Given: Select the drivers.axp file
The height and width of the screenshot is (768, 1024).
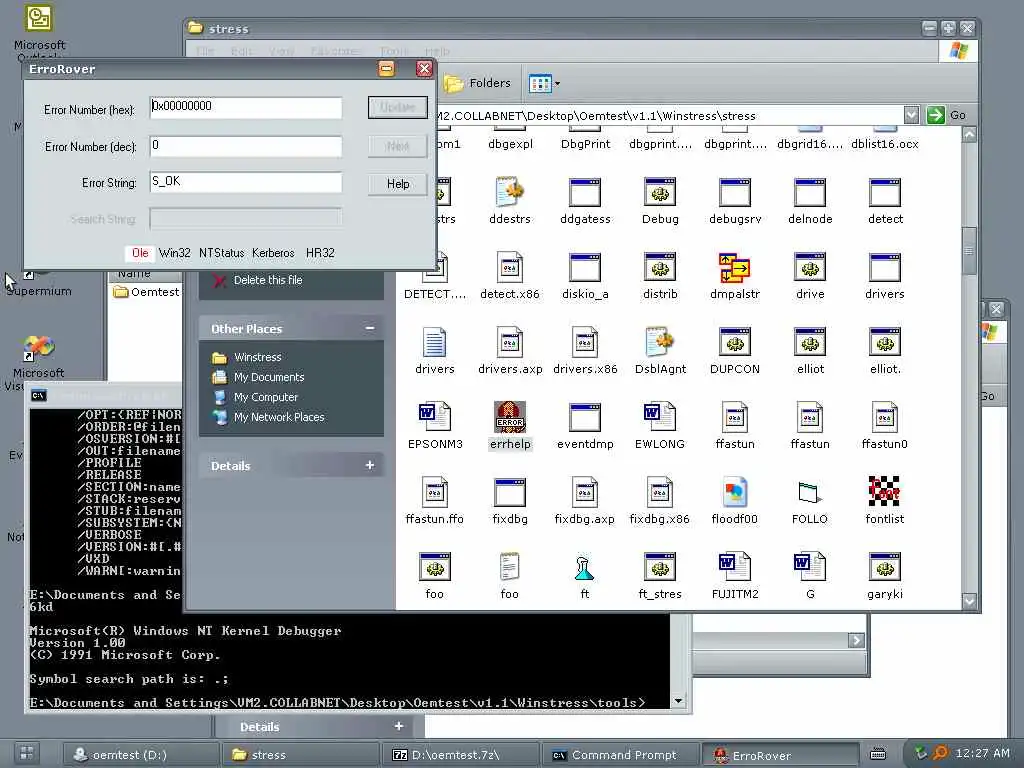Looking at the screenshot, I should coord(510,342).
